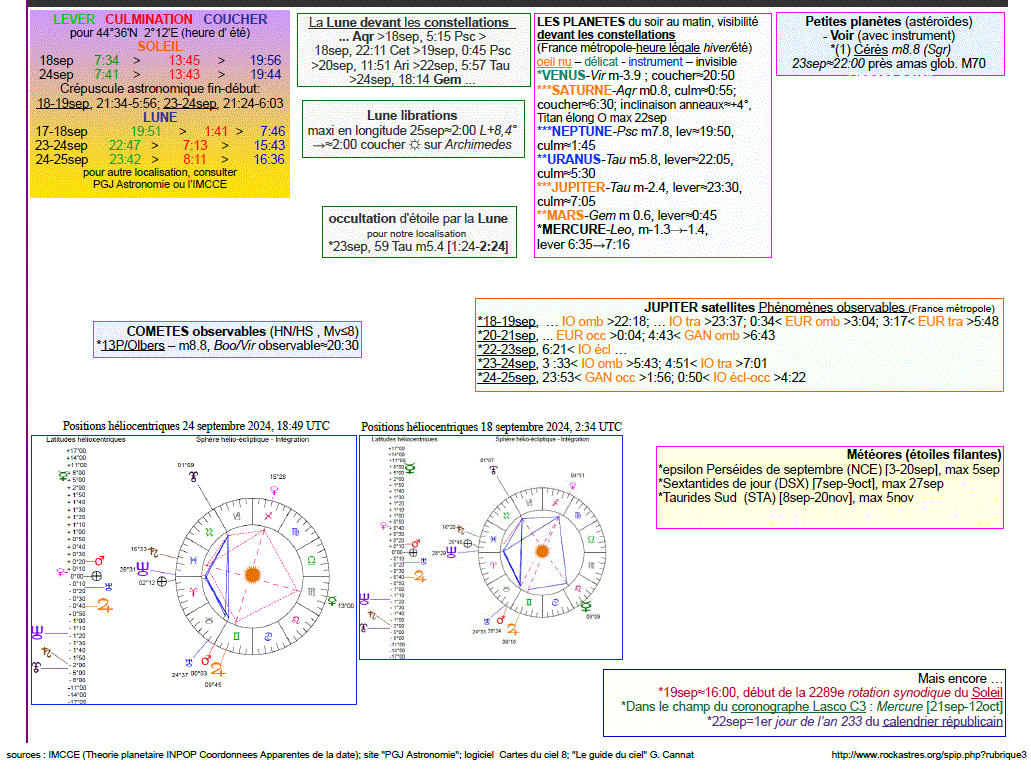Viewport: 1031px width, 772px height.
Task: Click the 'SOLEIL' section label
Action: click(160, 46)
